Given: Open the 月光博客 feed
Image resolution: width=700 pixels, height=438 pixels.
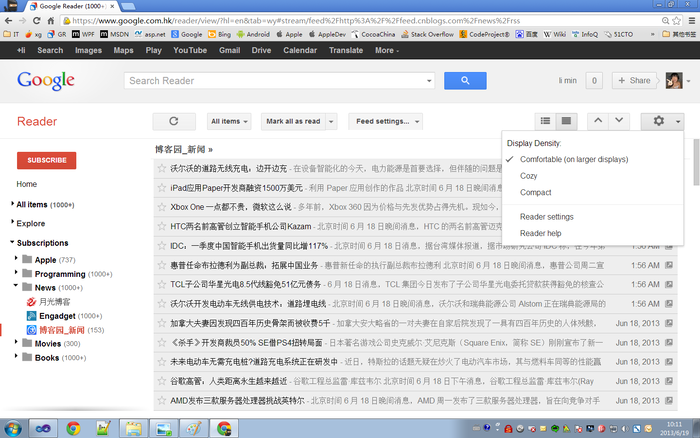Looking at the screenshot, I should pos(48,302).
